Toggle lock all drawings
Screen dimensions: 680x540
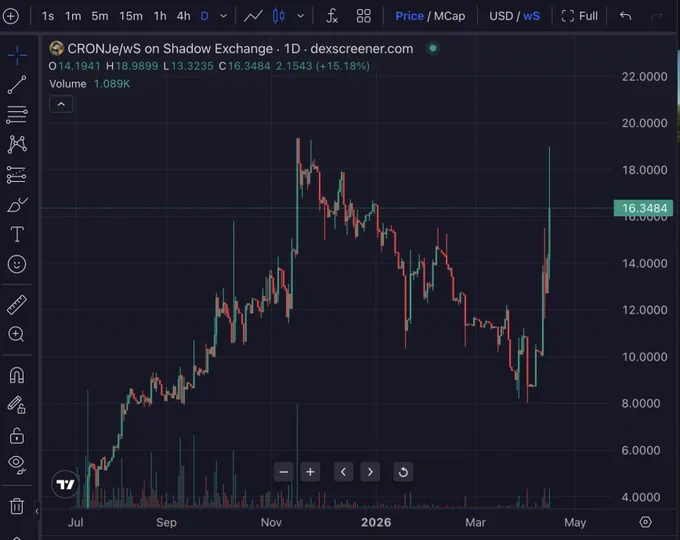coord(17,435)
